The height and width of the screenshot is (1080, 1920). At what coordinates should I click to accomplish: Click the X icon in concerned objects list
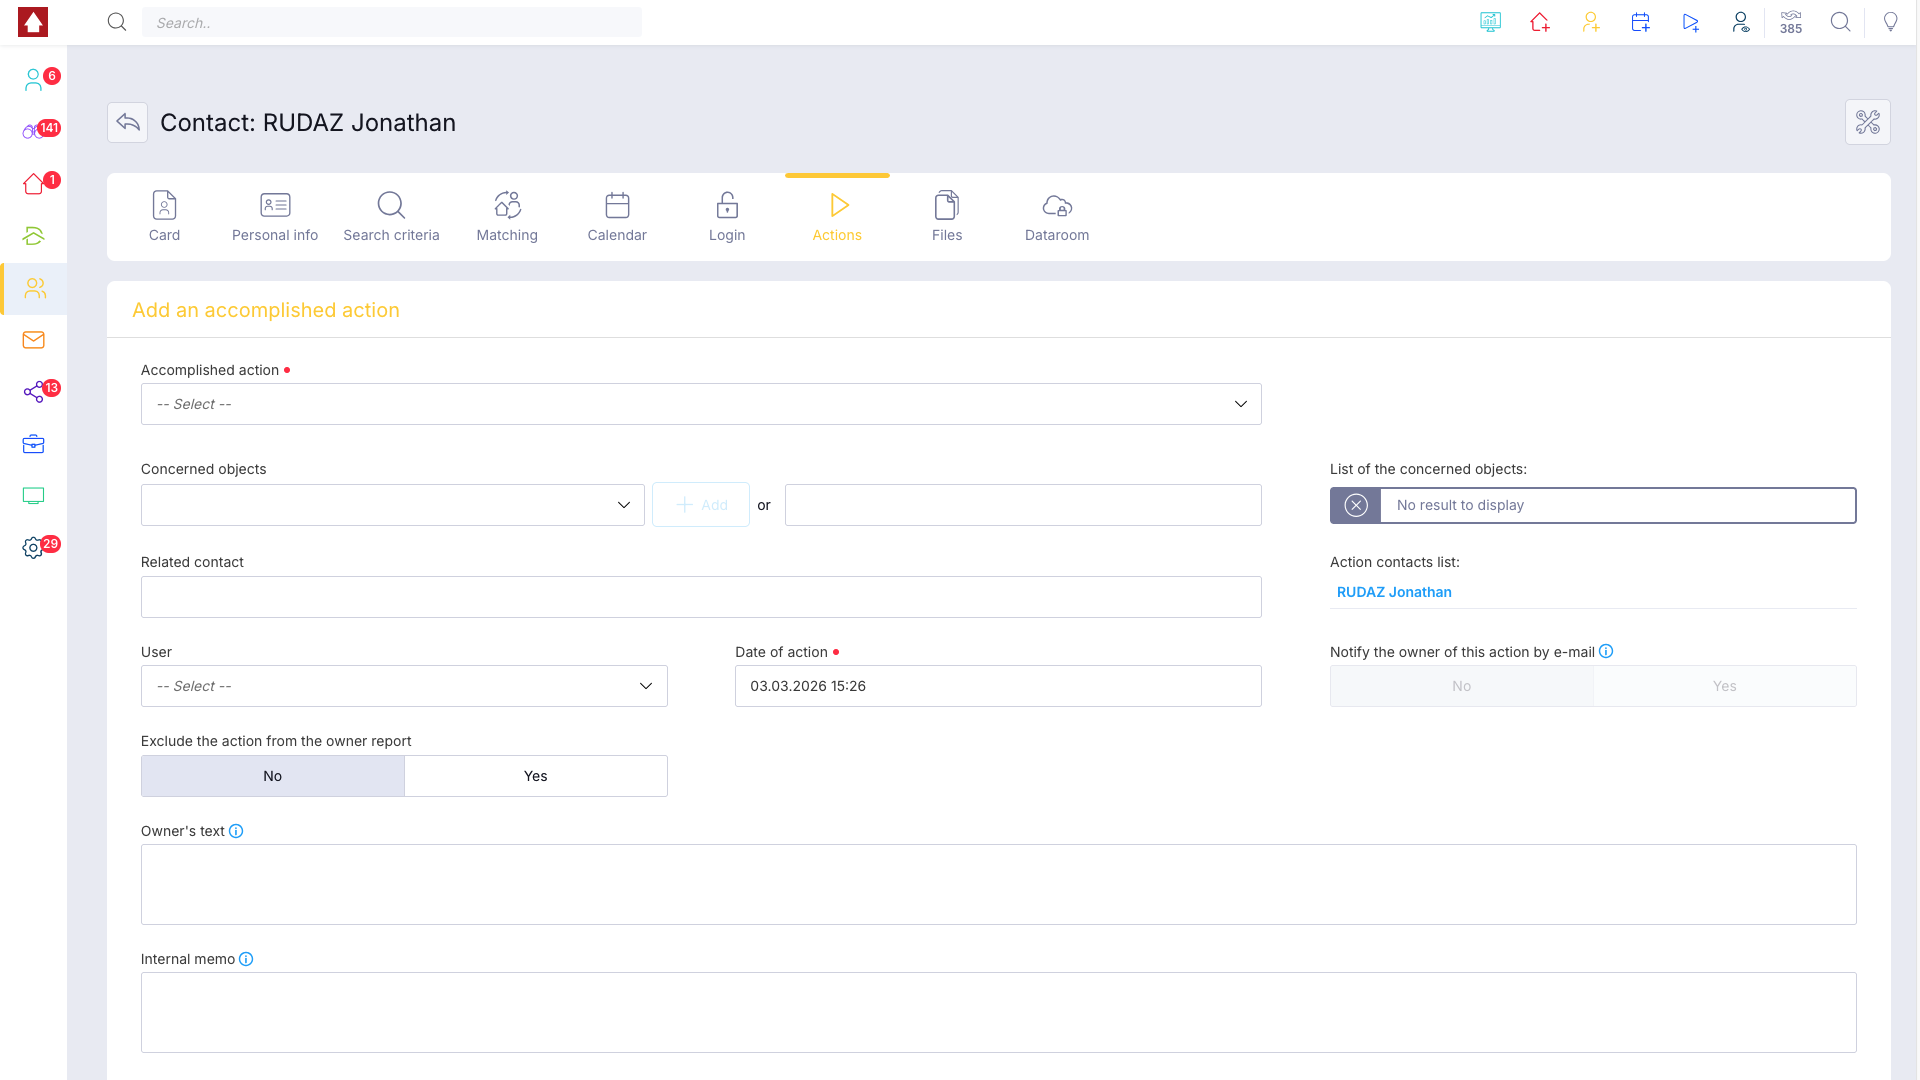coord(1355,505)
